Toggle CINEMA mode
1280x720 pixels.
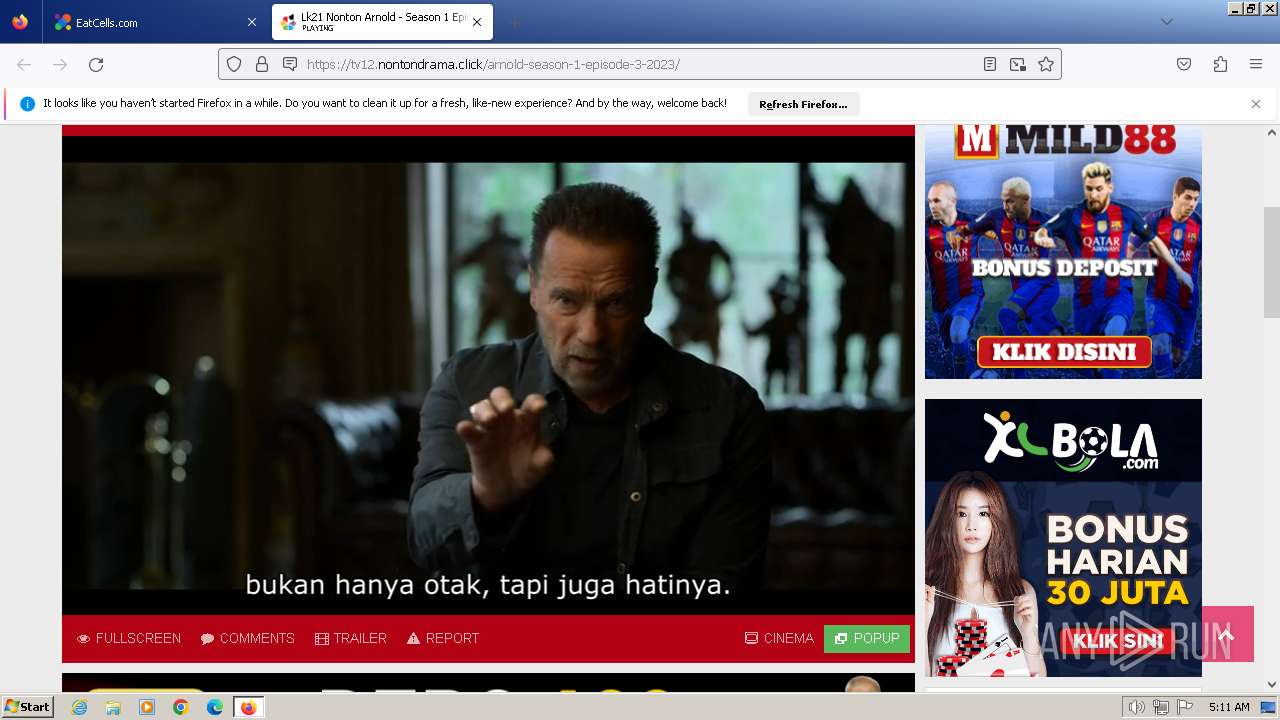(779, 638)
